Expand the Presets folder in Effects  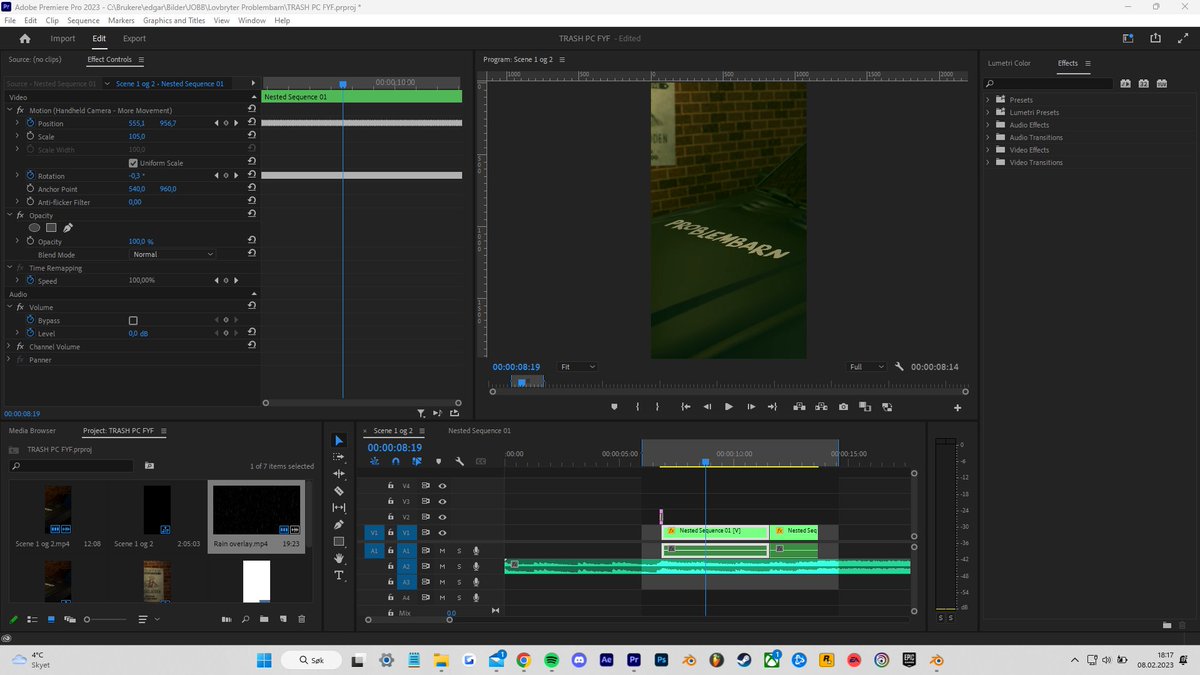pyautogui.click(x=988, y=100)
